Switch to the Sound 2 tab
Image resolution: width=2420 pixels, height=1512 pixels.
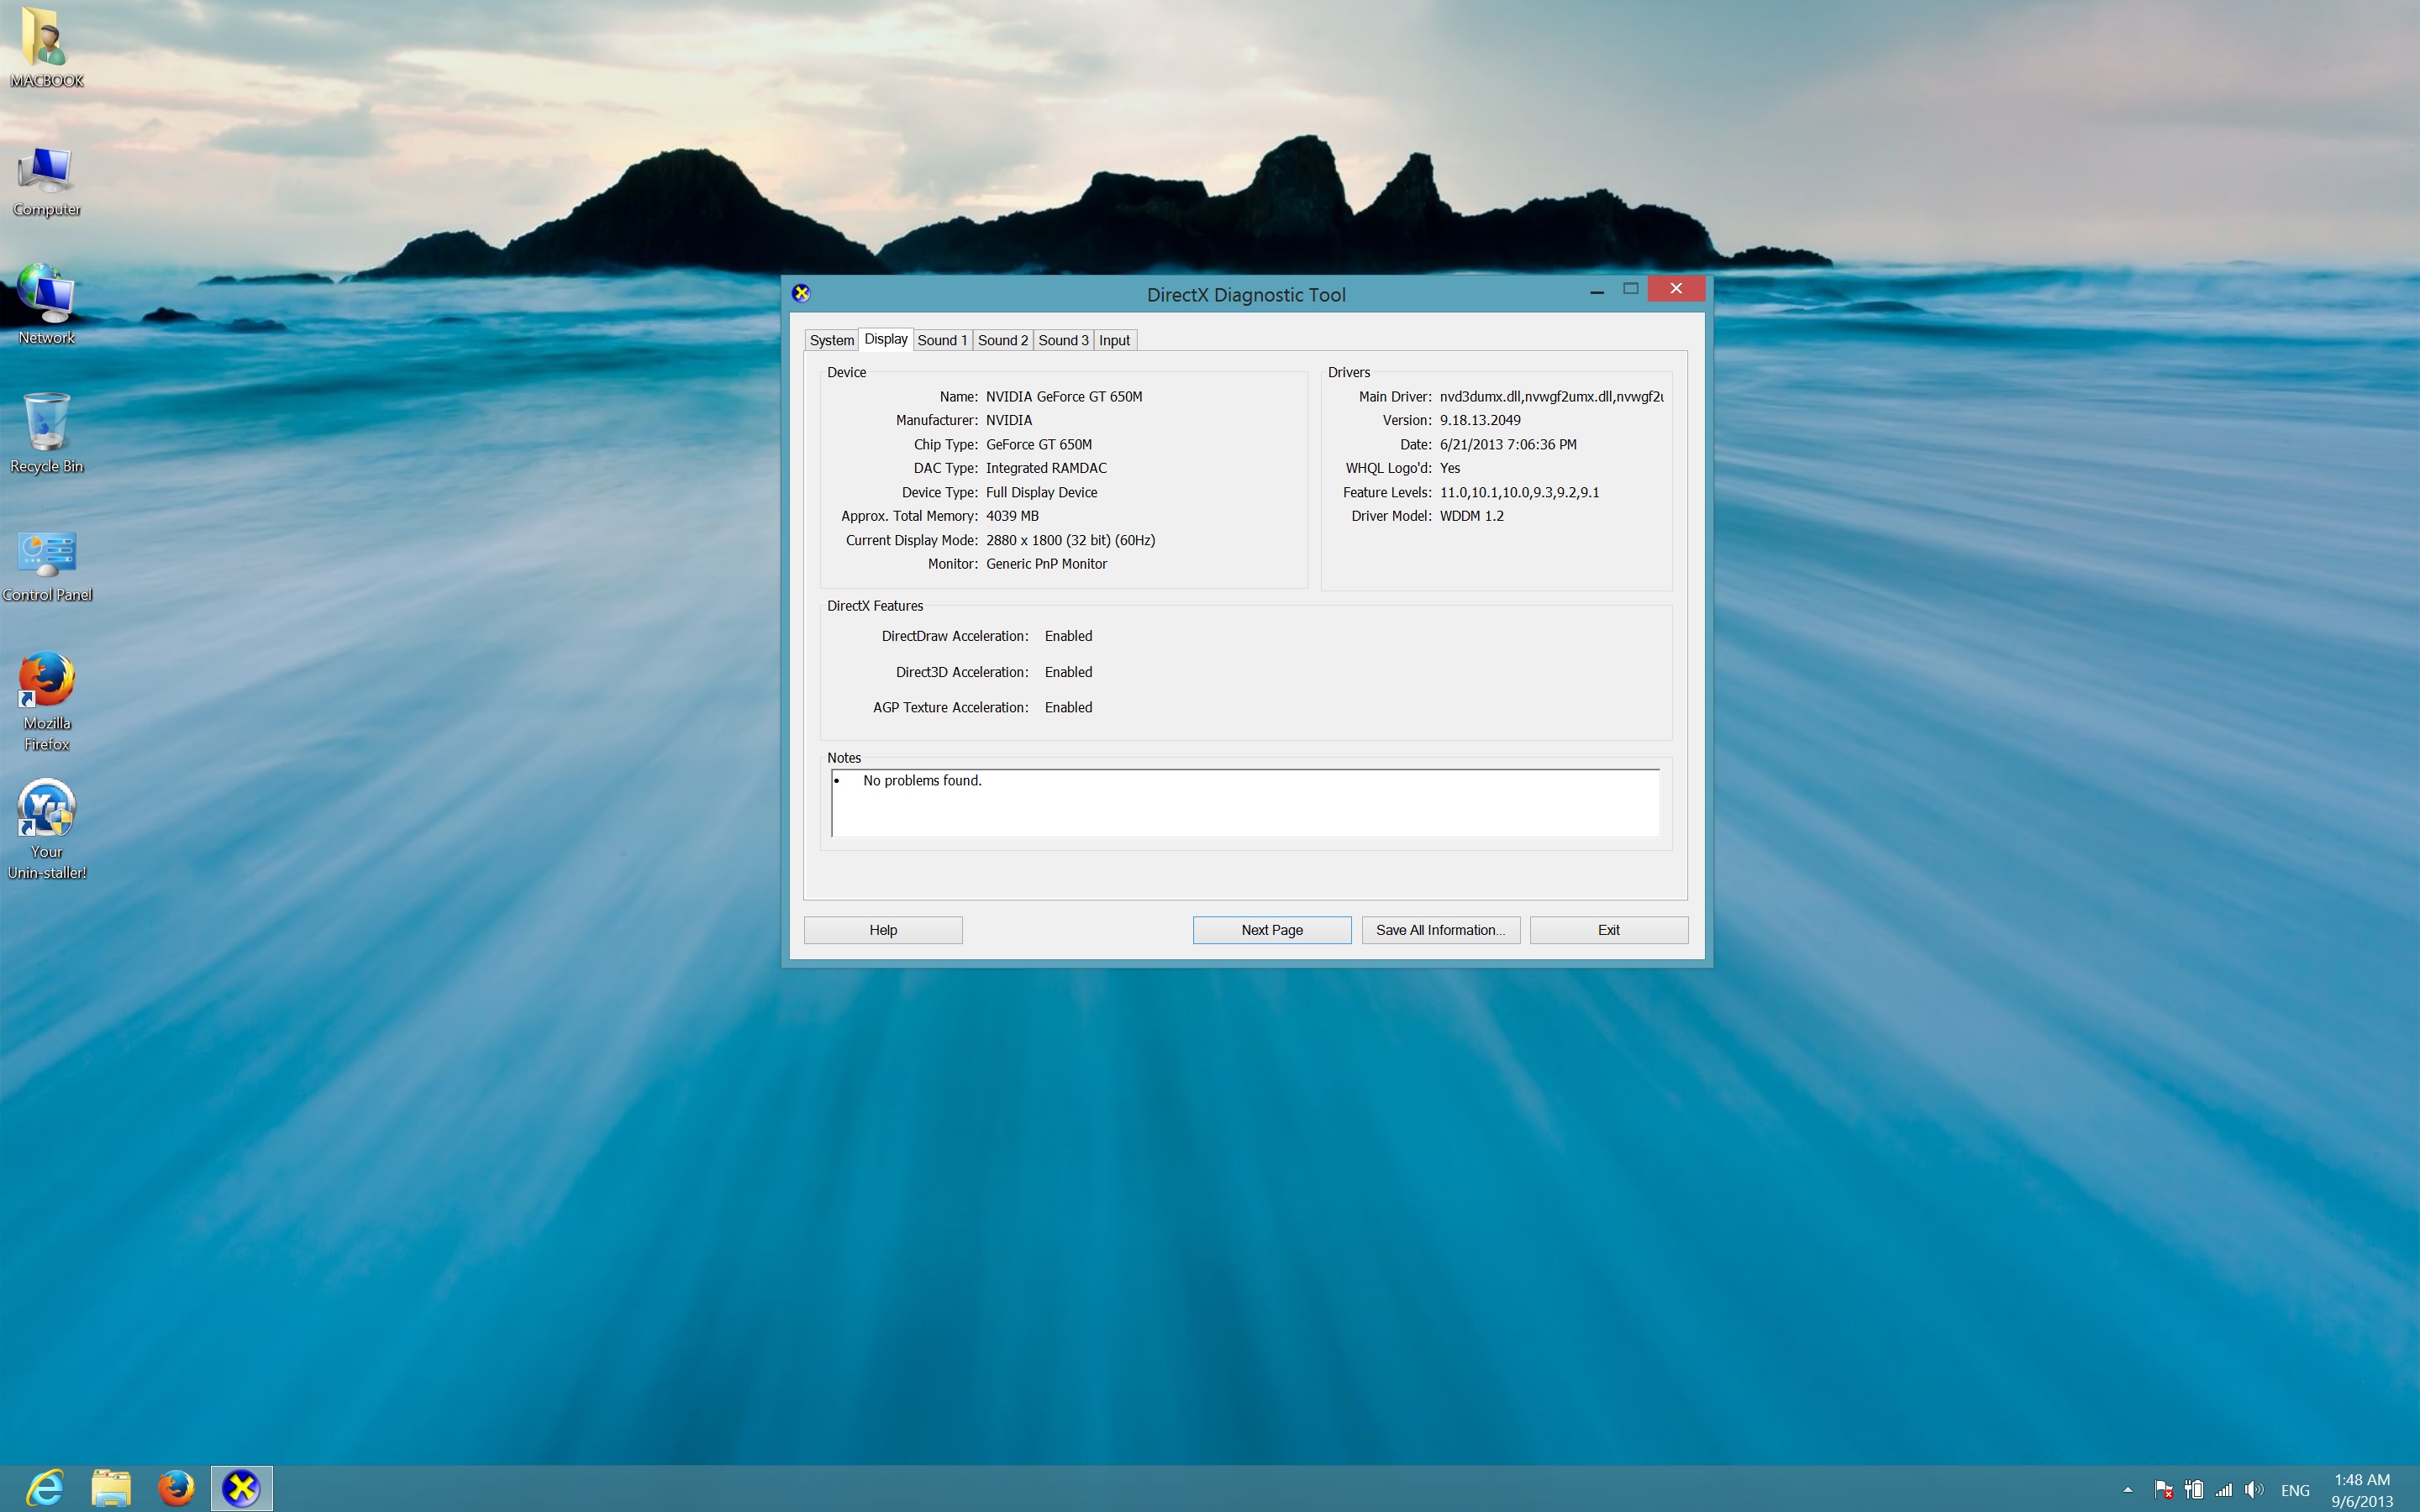[1003, 340]
